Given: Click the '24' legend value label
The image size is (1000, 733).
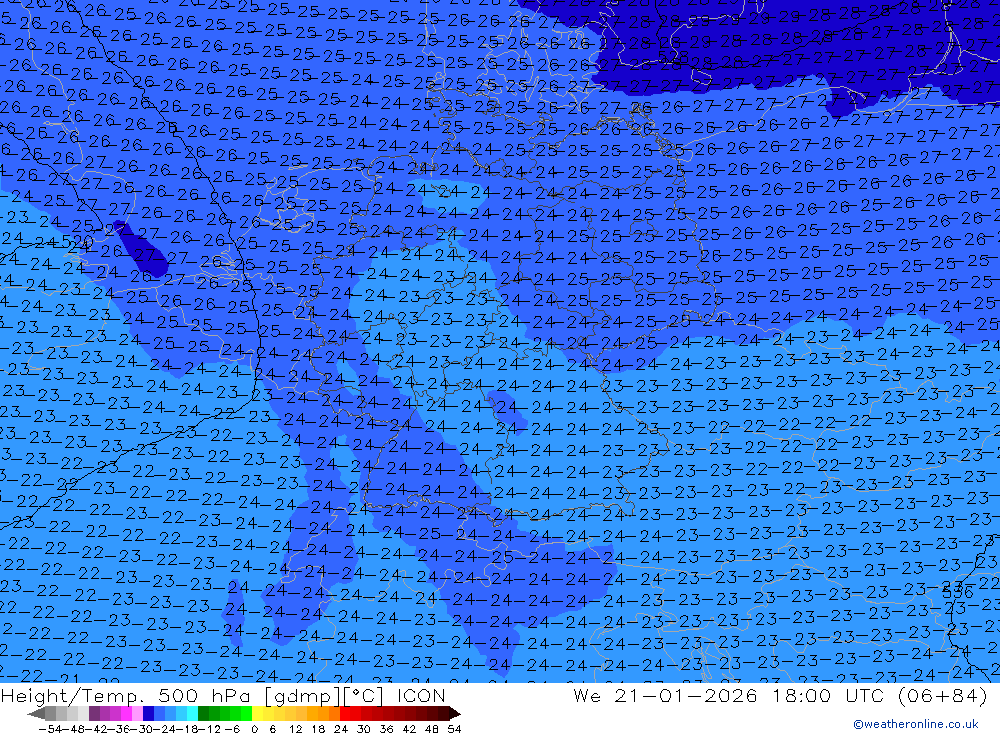Looking at the screenshot, I should click(341, 729).
